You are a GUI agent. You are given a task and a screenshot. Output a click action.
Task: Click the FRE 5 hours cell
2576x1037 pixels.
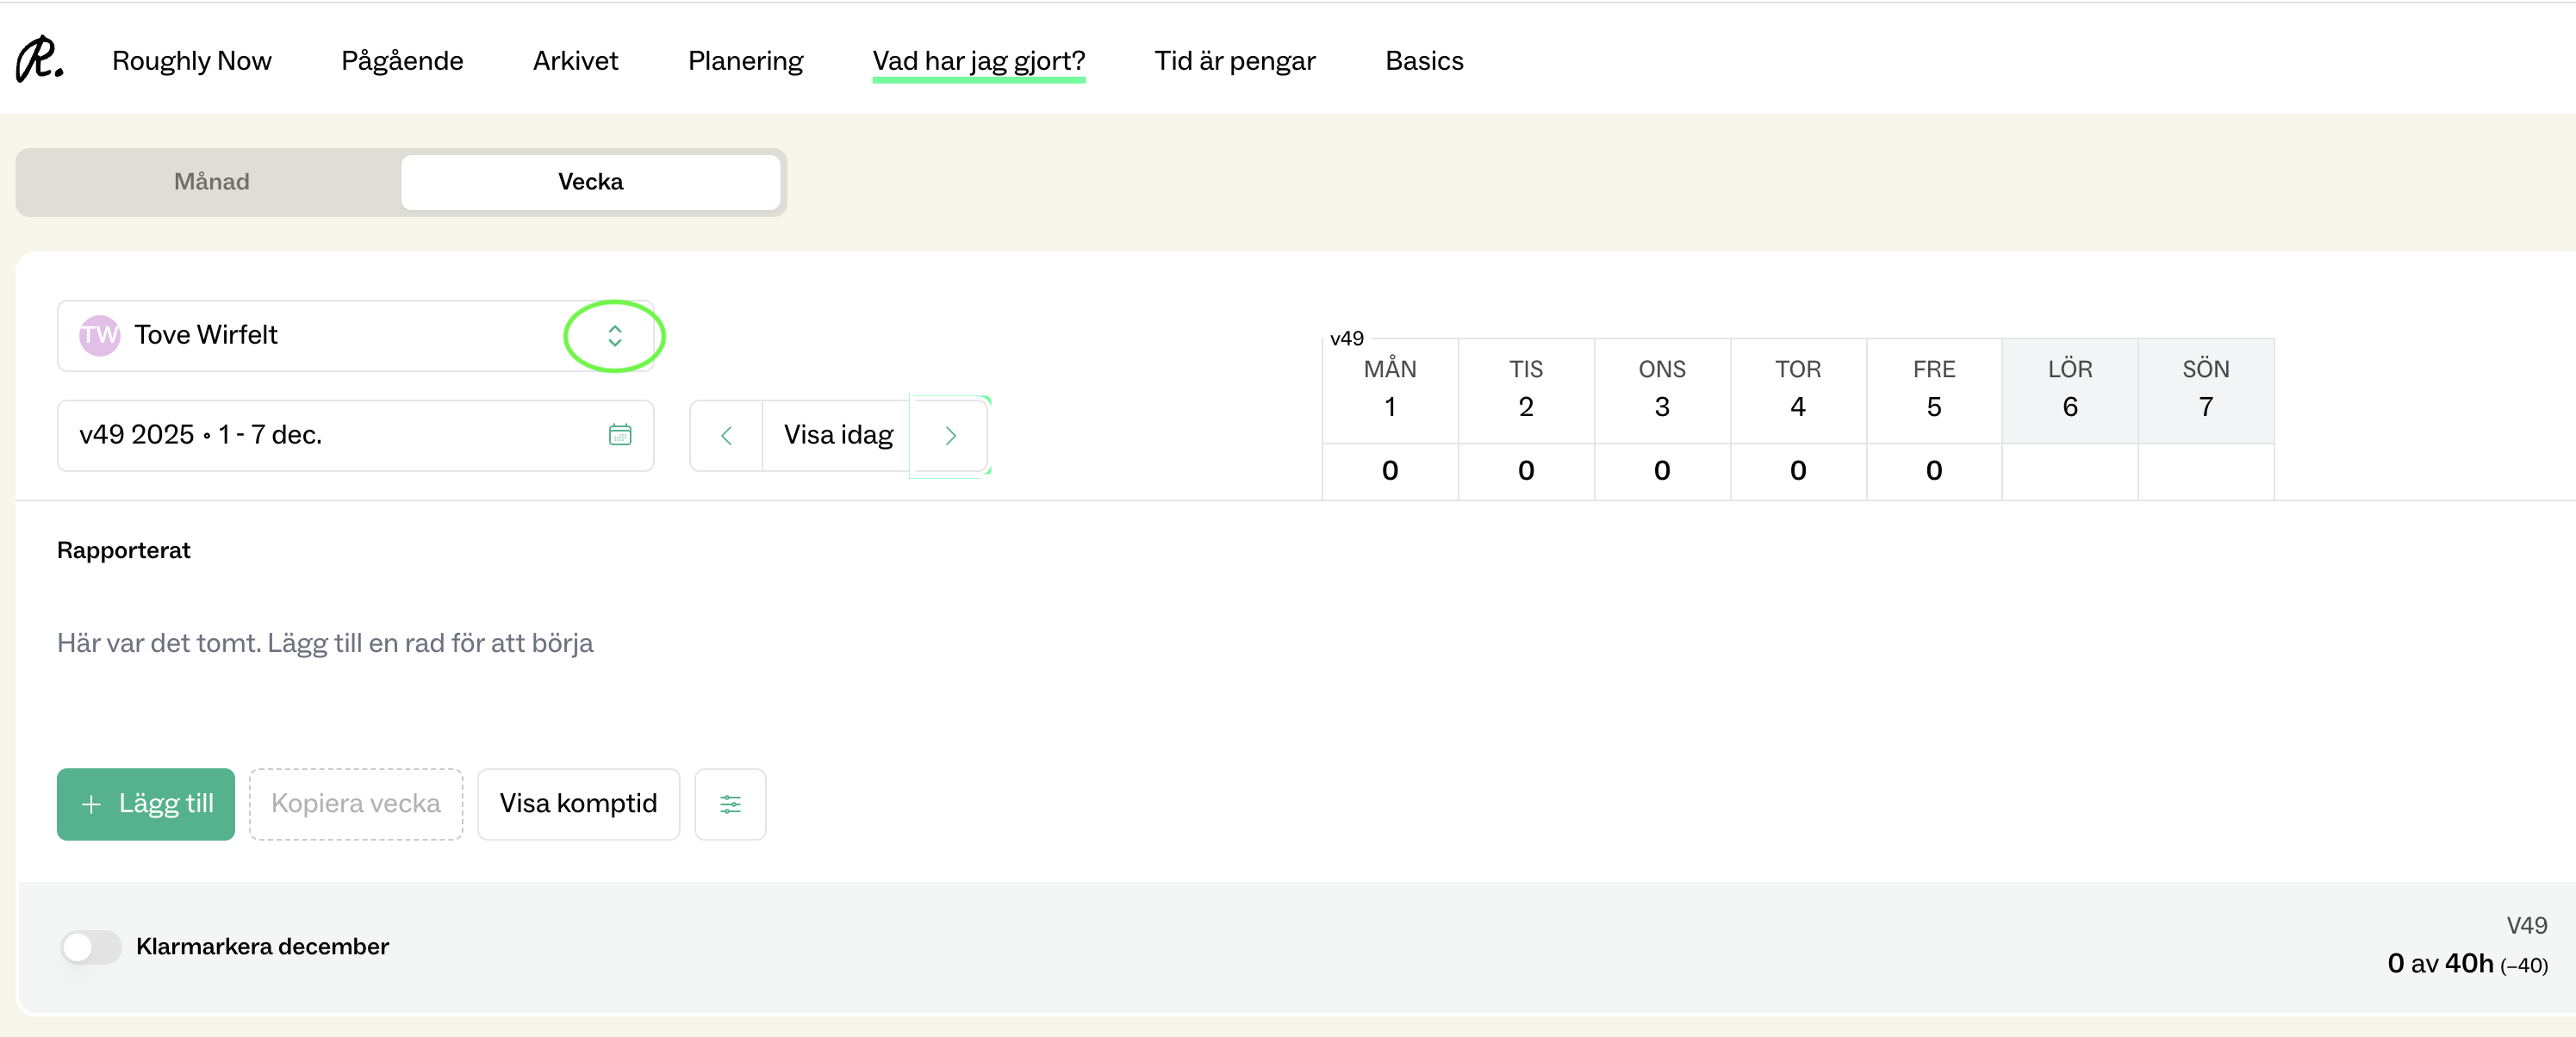click(1933, 470)
